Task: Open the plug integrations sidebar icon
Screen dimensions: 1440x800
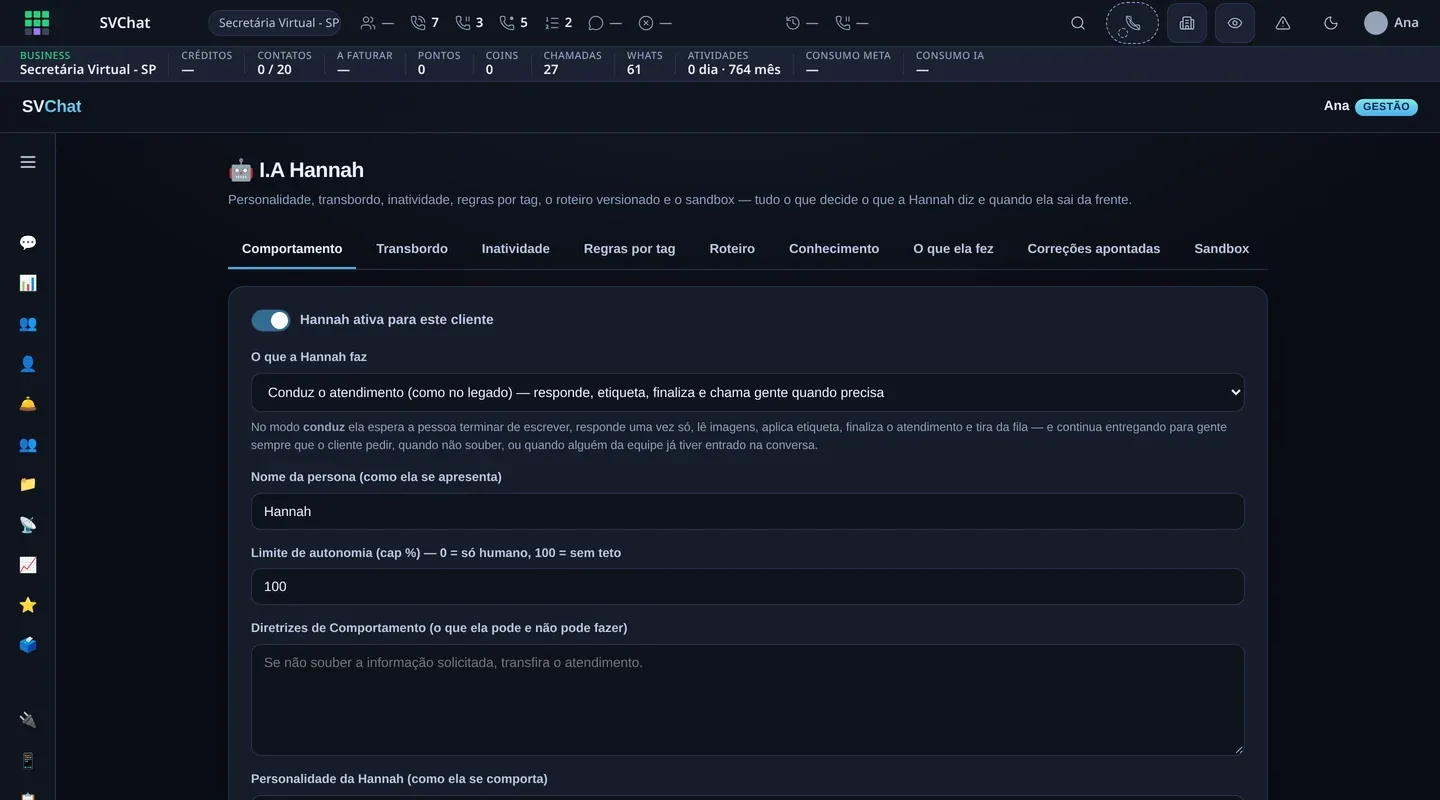Action: pyautogui.click(x=28, y=720)
